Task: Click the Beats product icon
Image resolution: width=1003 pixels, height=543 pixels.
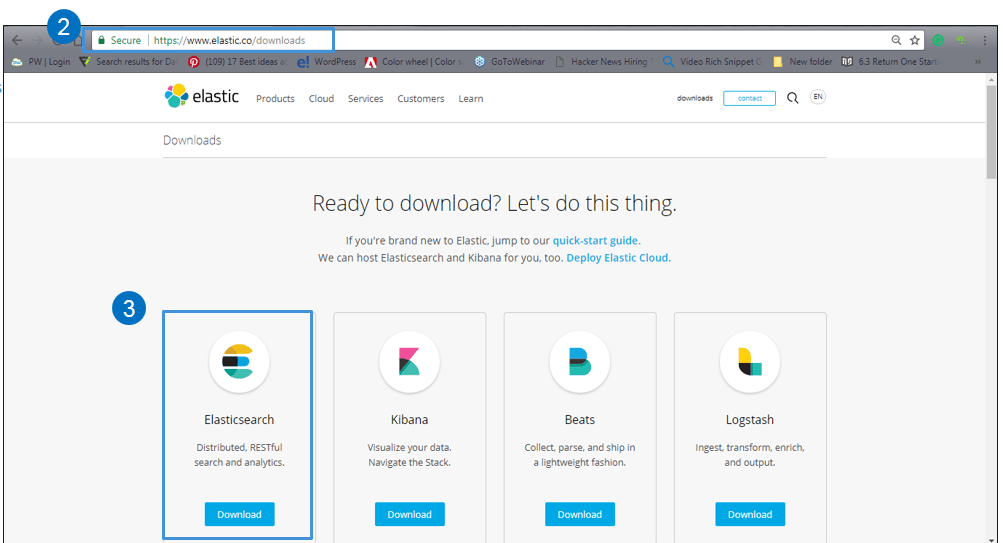Action: point(580,361)
